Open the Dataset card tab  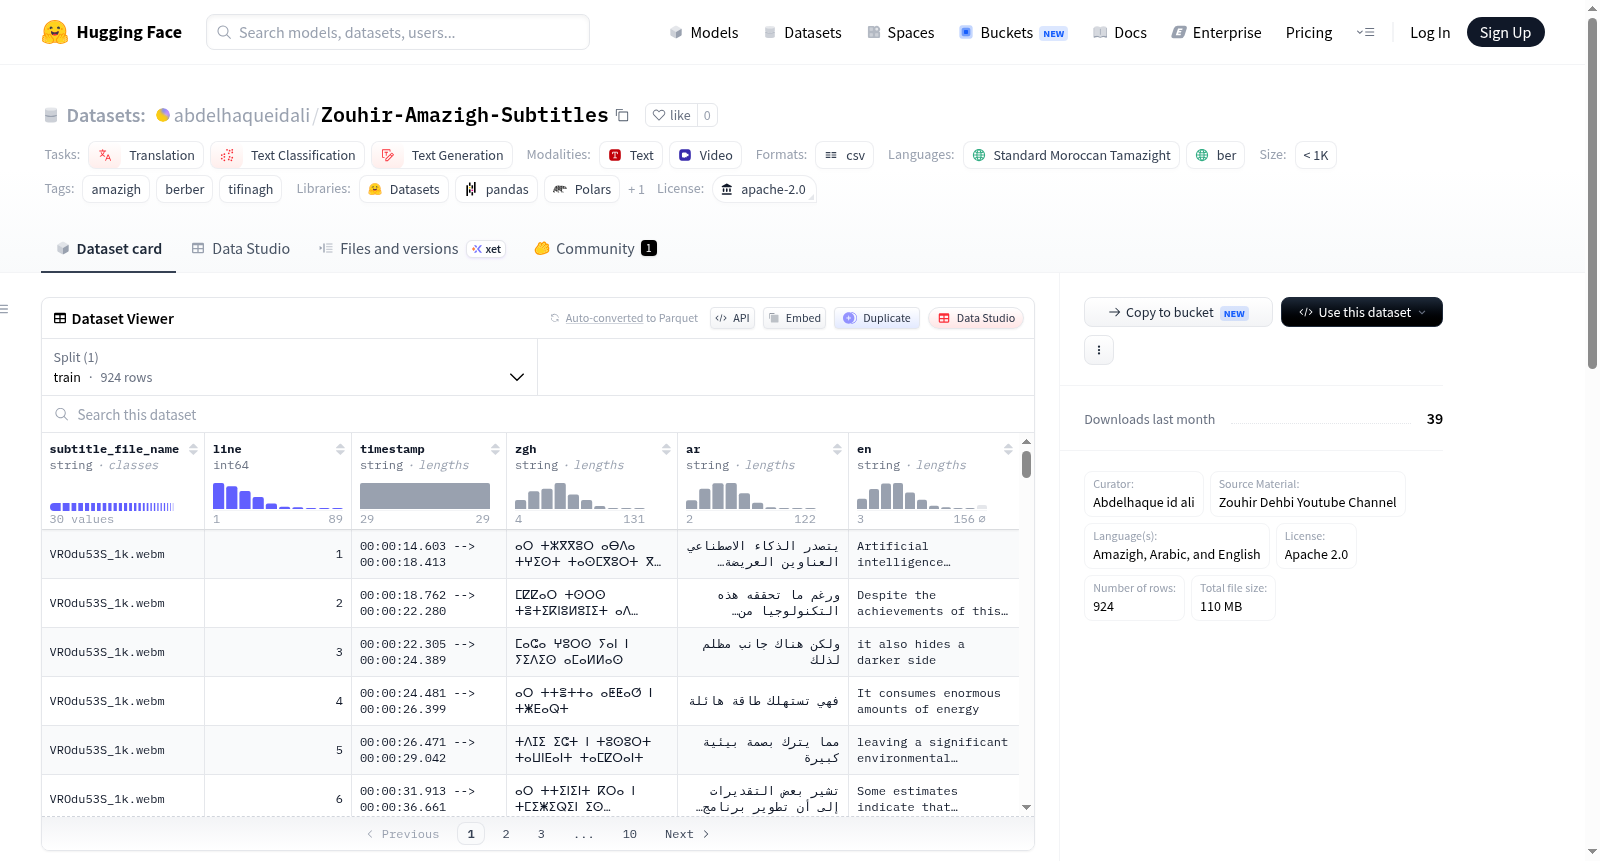108,249
